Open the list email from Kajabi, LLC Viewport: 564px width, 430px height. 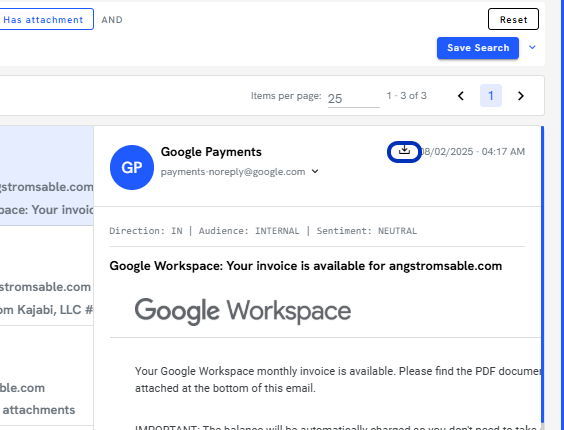tap(47, 276)
